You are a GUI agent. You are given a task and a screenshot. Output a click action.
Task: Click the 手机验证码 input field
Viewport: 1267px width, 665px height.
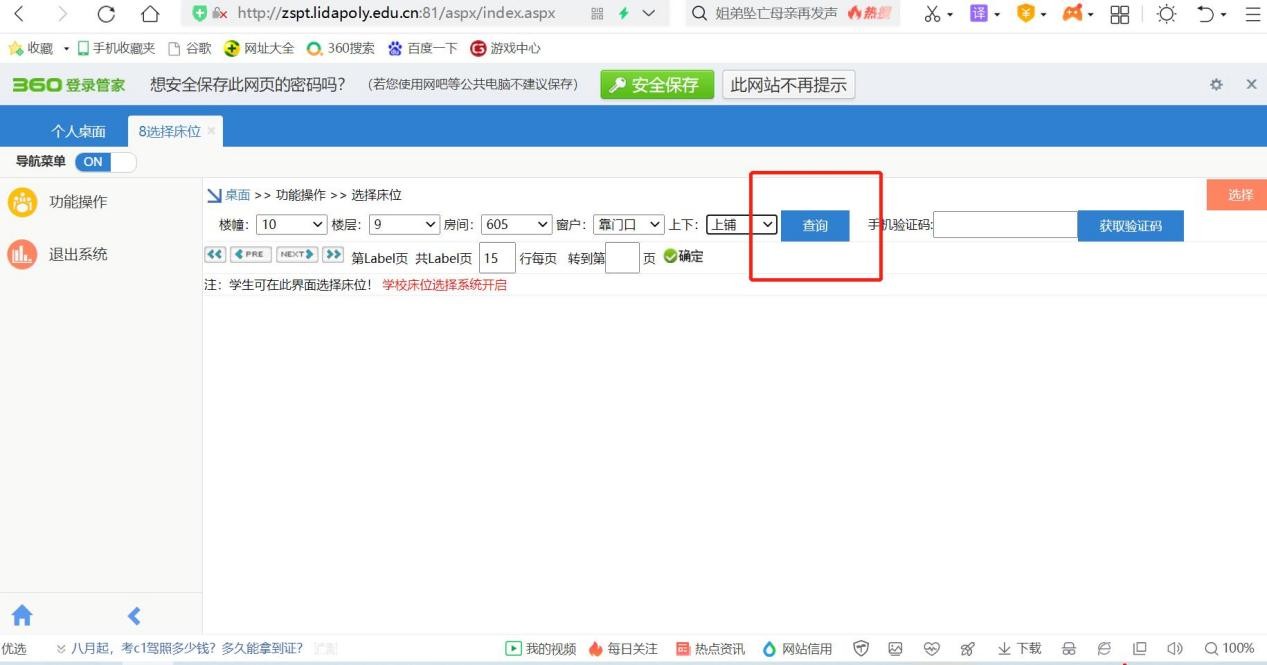tap(1005, 225)
